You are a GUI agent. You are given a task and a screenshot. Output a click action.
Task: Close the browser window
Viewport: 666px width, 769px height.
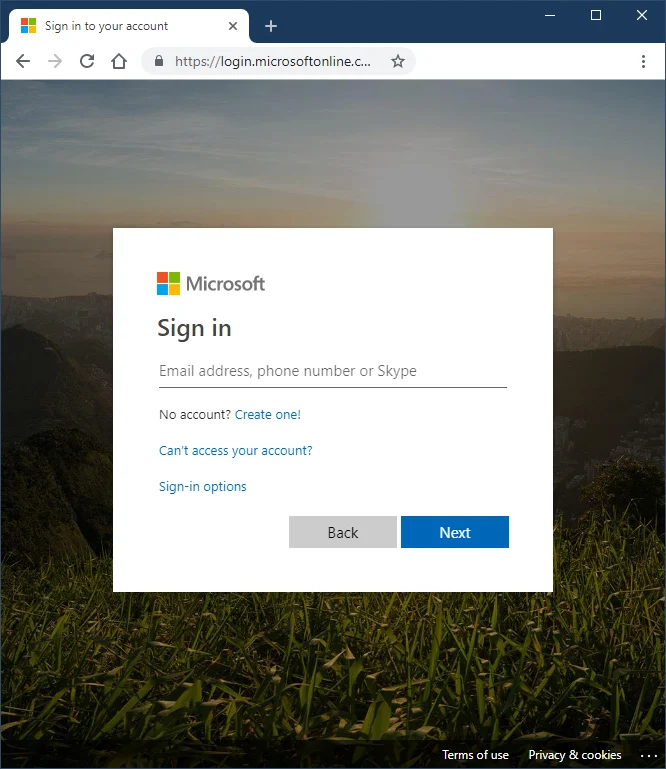pyautogui.click(x=641, y=16)
